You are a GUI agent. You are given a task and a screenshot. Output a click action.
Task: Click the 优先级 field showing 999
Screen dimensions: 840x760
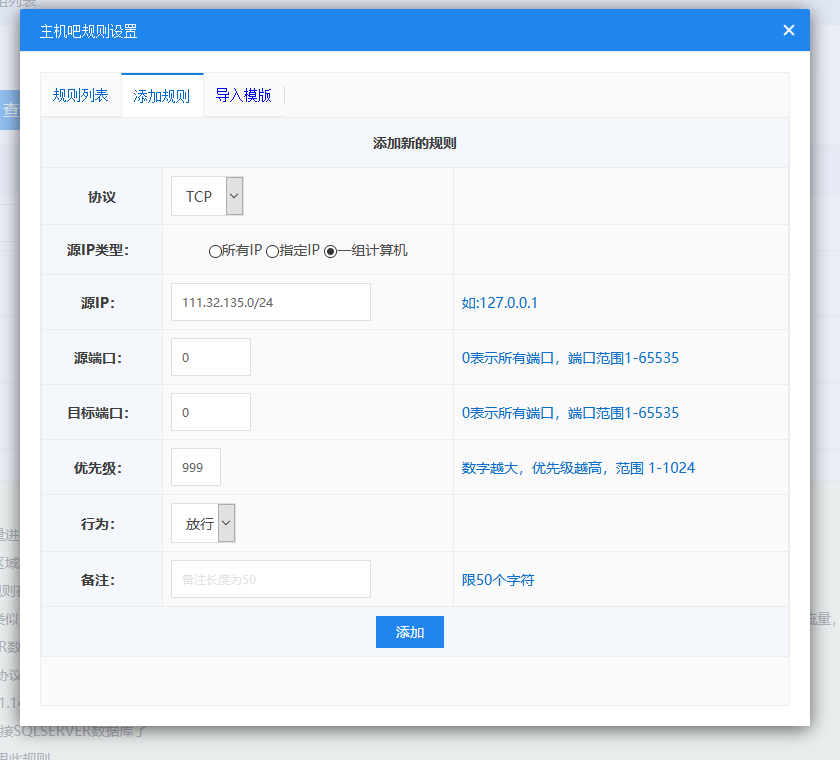196,467
